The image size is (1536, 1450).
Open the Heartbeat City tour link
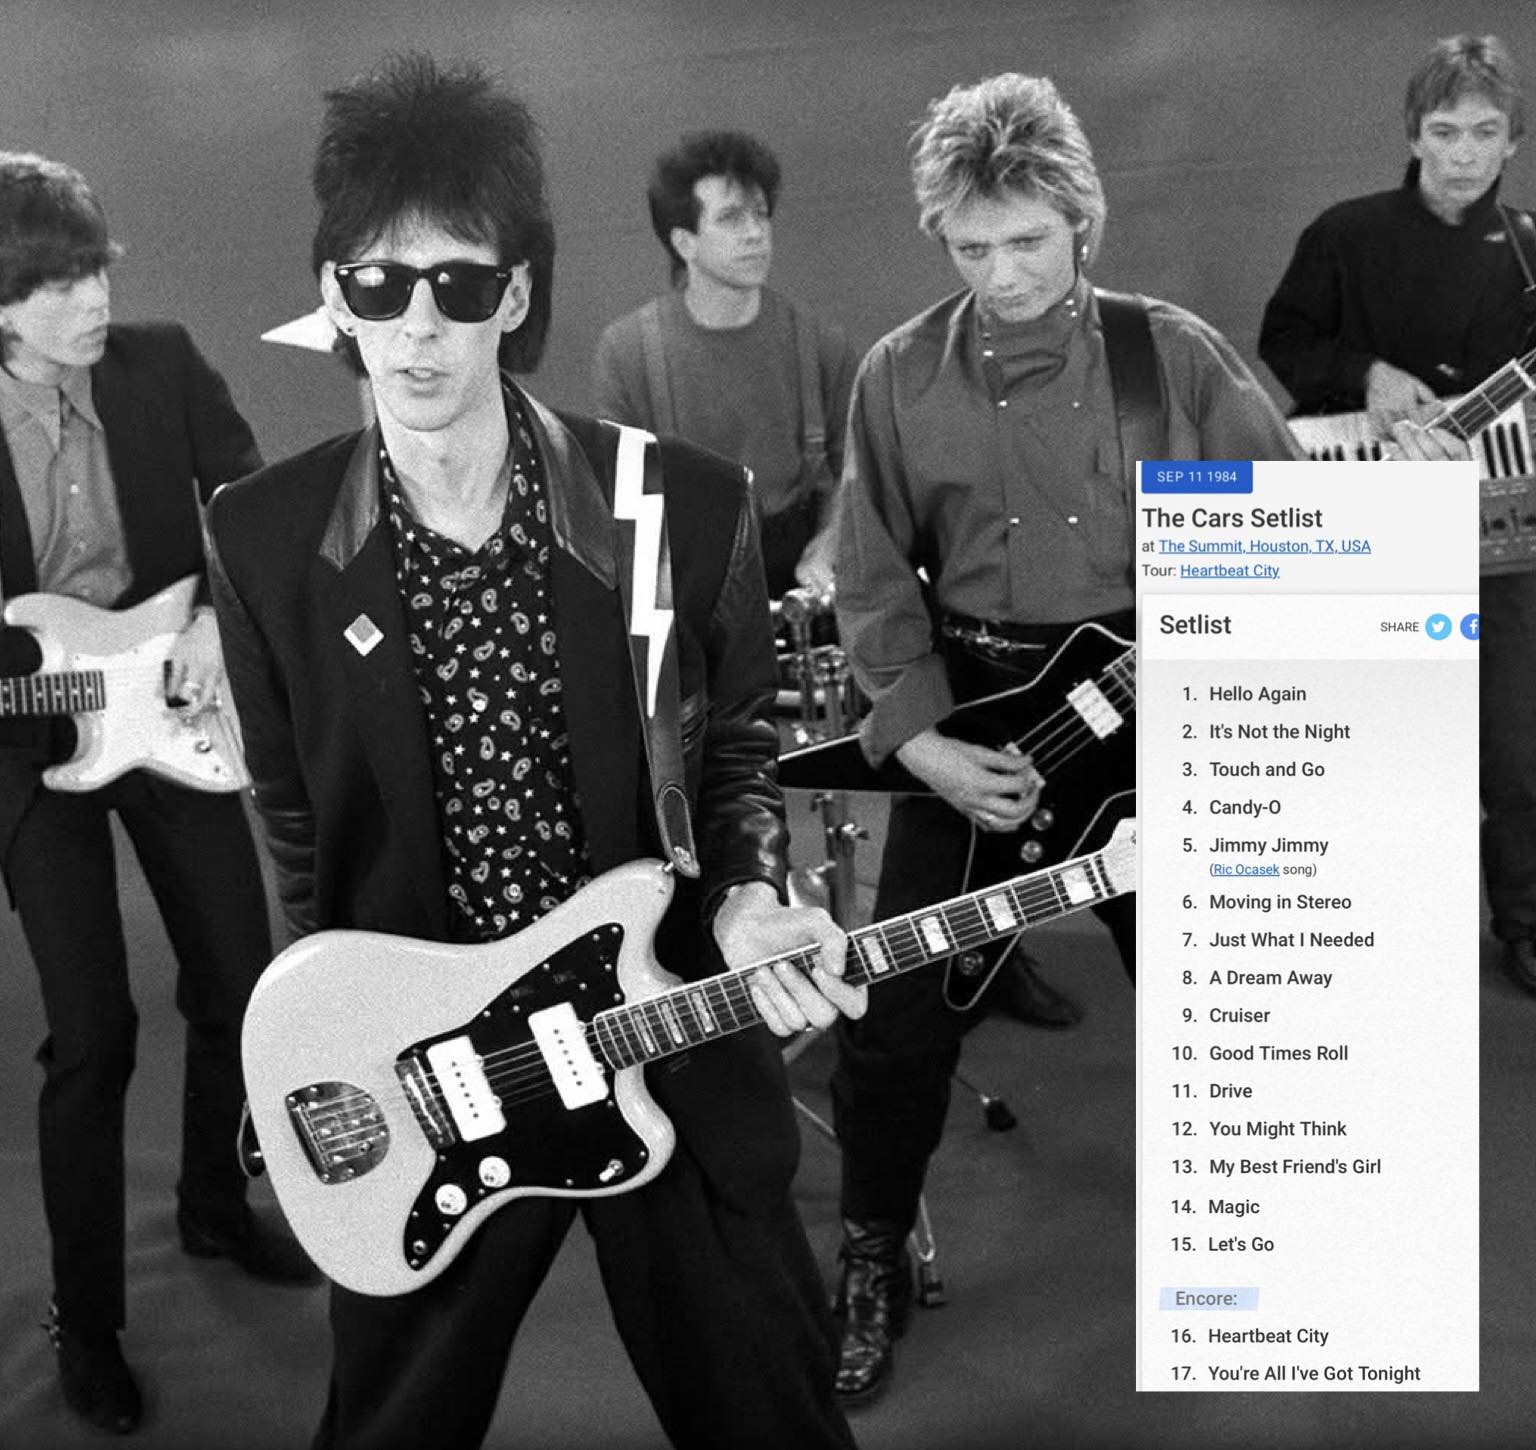pos(1229,571)
